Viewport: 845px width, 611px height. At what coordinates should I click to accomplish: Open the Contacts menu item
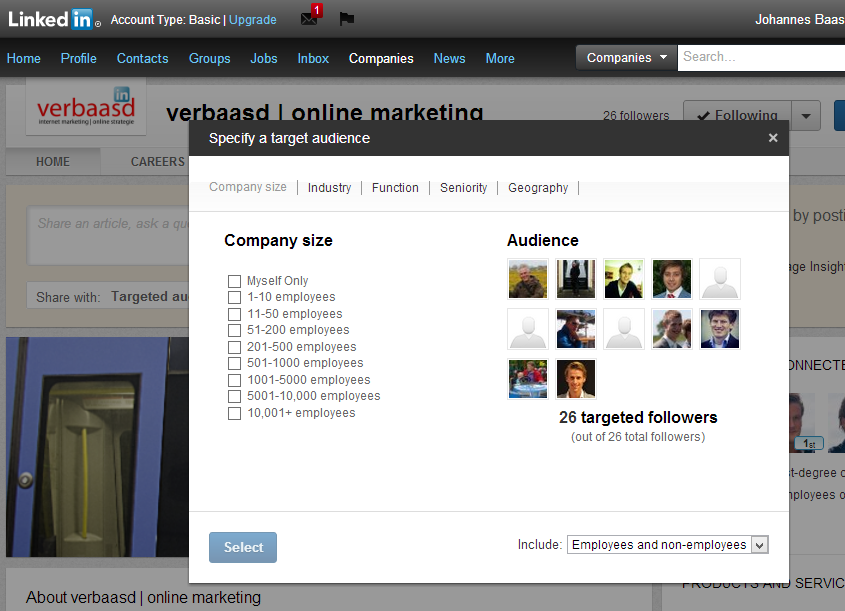click(143, 58)
